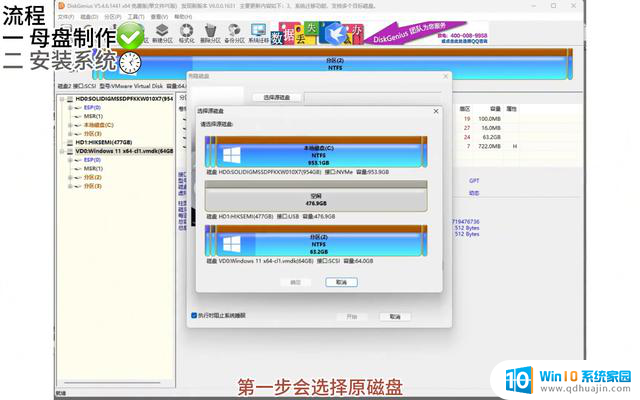The width and height of the screenshot is (640, 400).
Task: Click 取消 at the bottom of the clone dialog
Action: tap(395, 317)
